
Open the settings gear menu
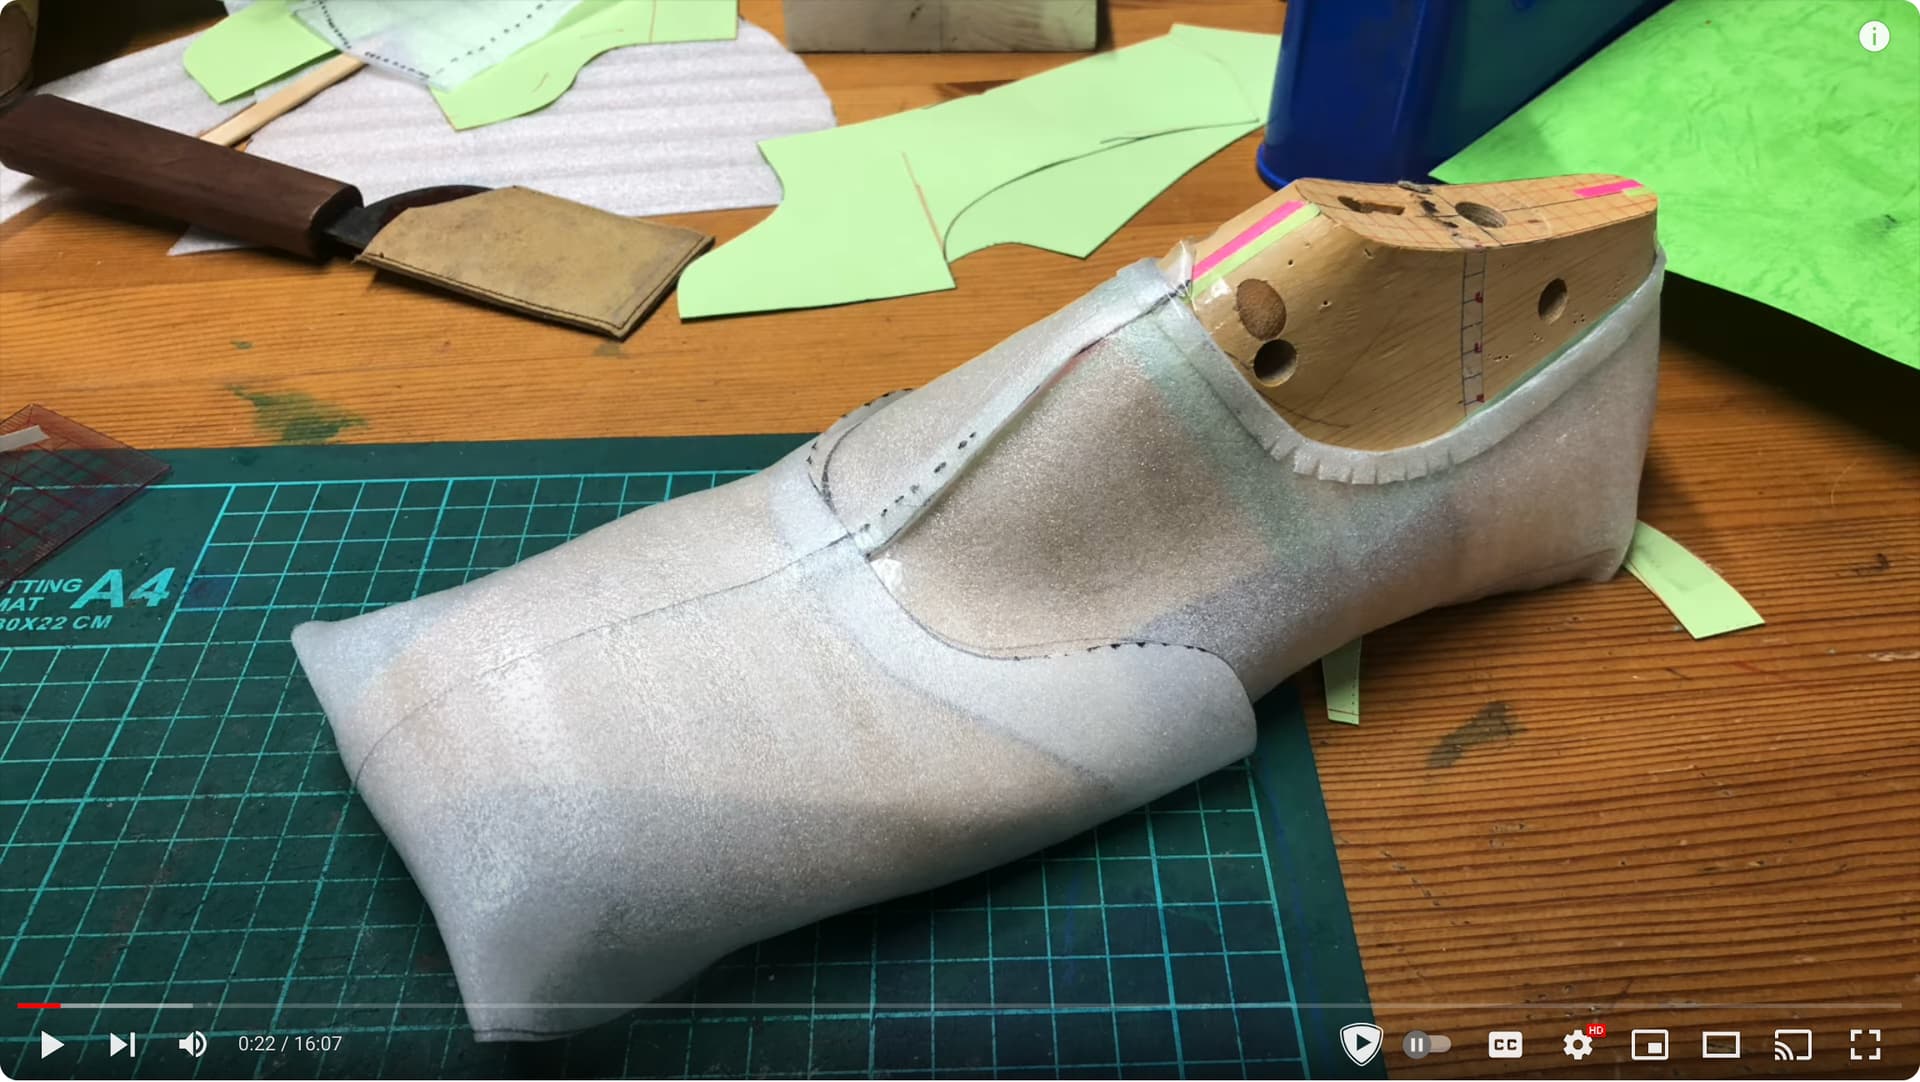pos(1578,1045)
